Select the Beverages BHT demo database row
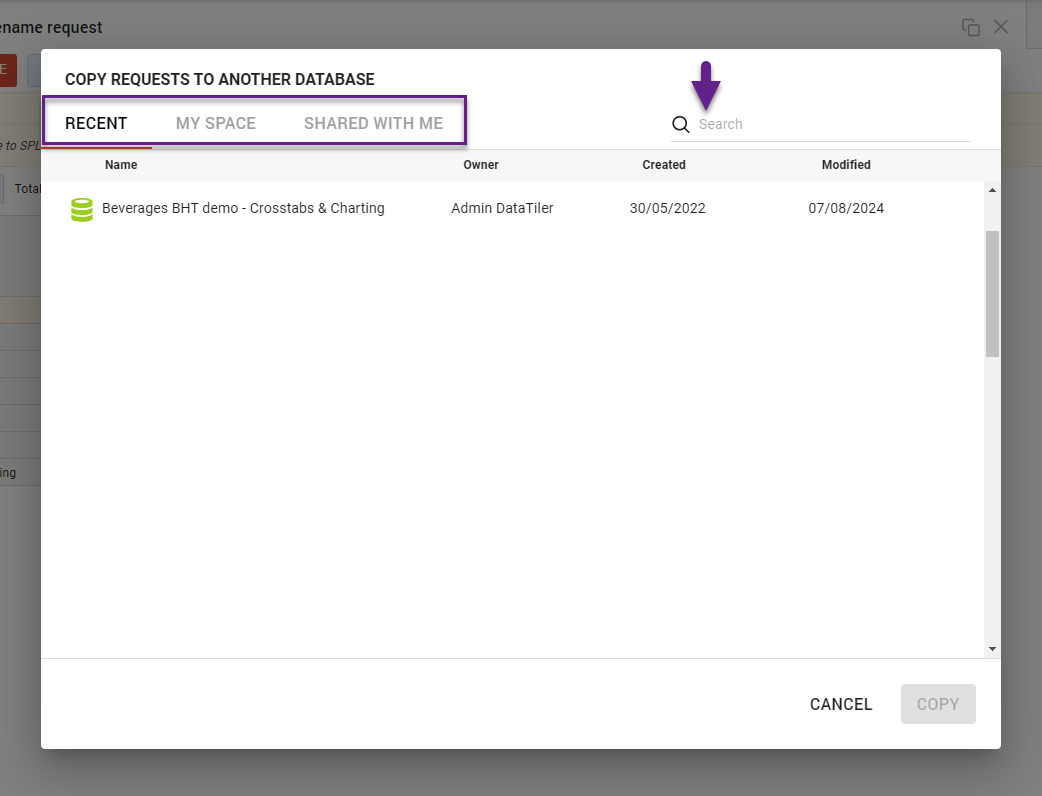Image resolution: width=1042 pixels, height=796 pixels. click(x=450, y=208)
